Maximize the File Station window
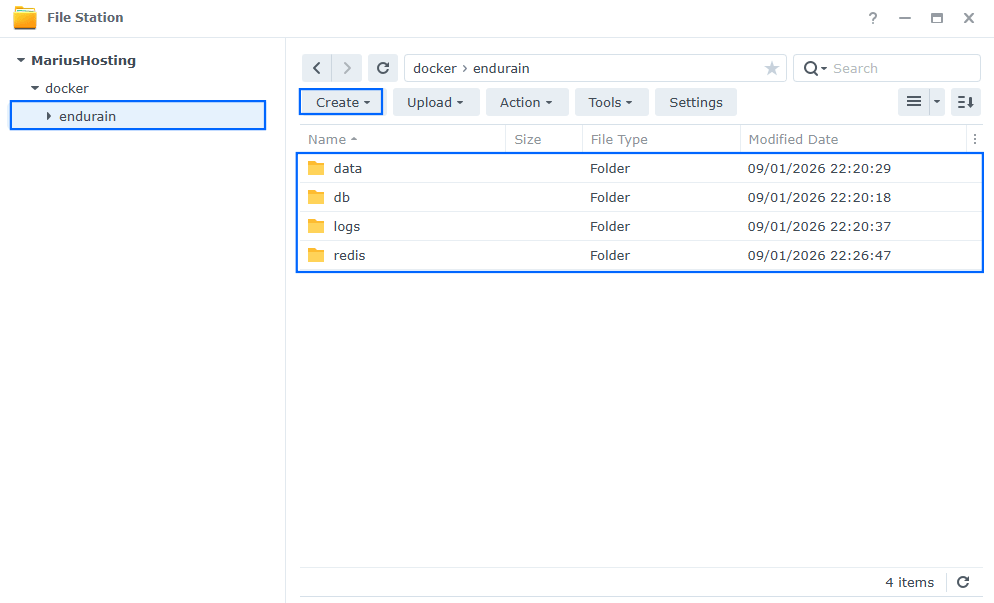994x603 pixels. pos(937,18)
